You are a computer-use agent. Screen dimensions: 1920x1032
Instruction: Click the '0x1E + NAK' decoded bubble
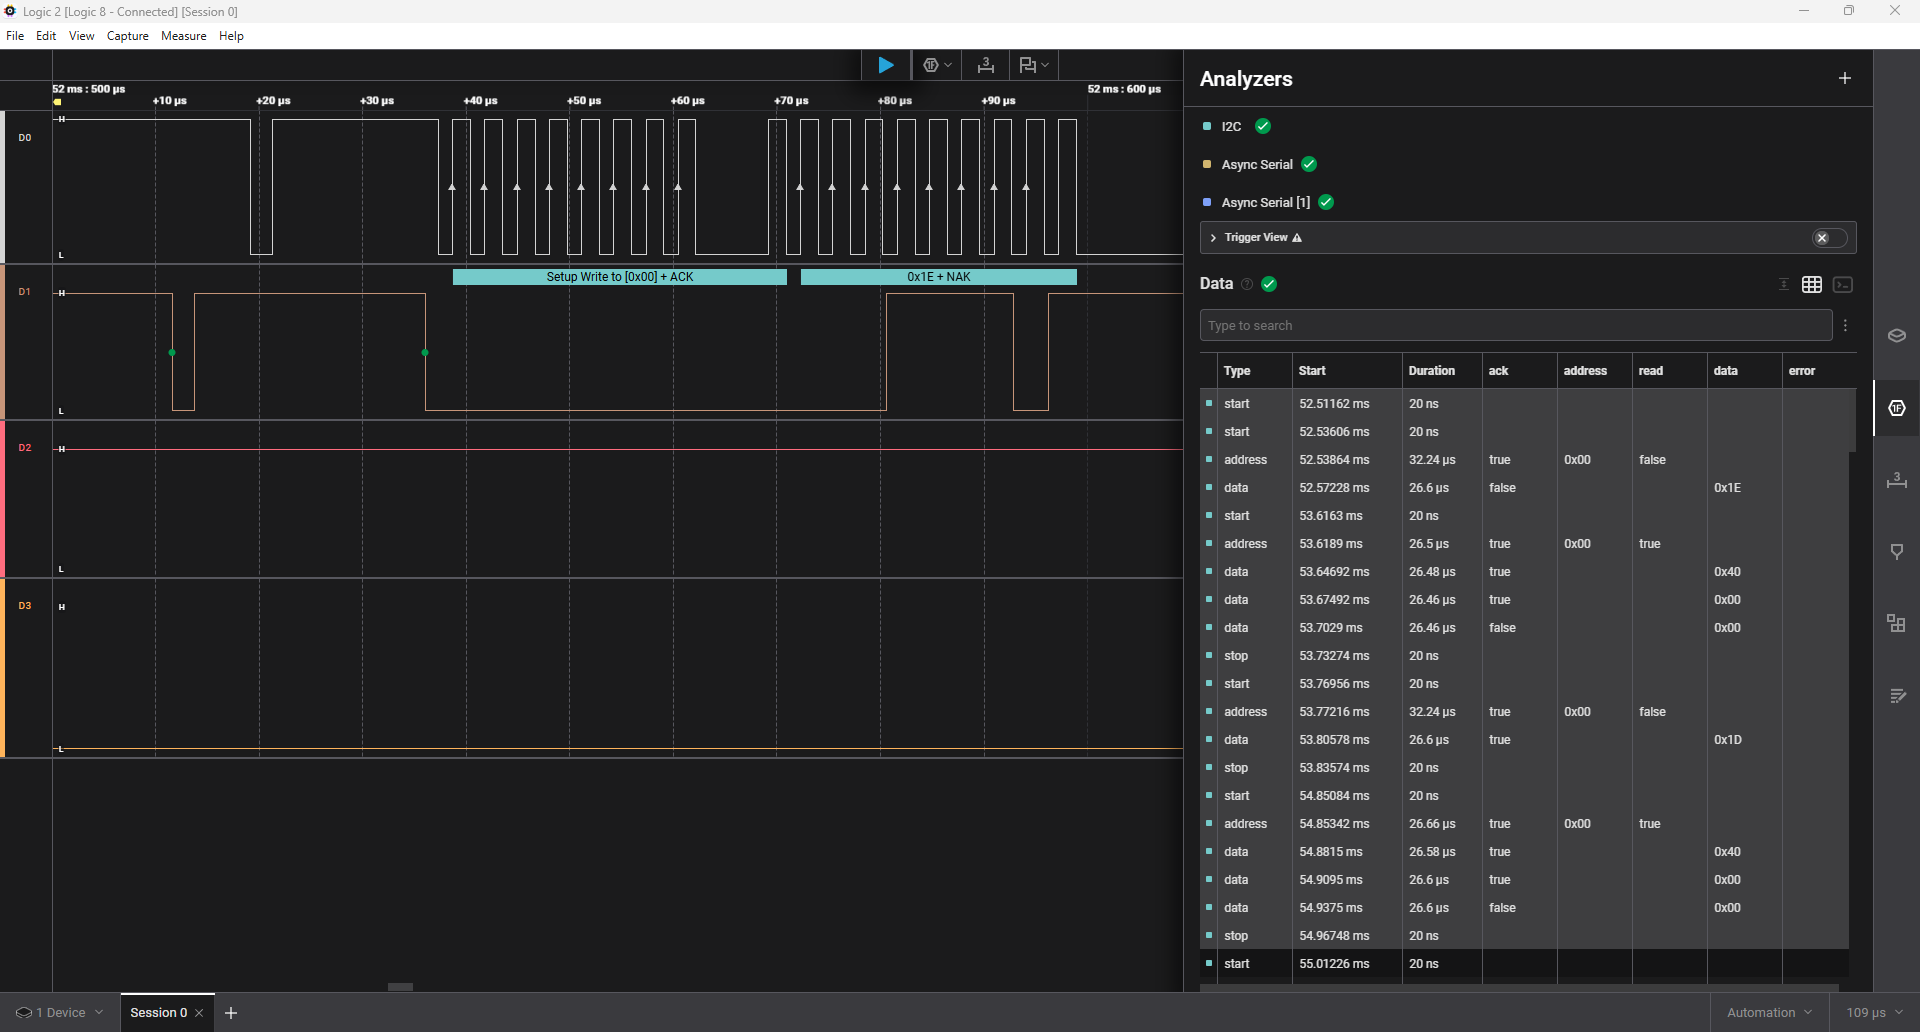tap(939, 277)
